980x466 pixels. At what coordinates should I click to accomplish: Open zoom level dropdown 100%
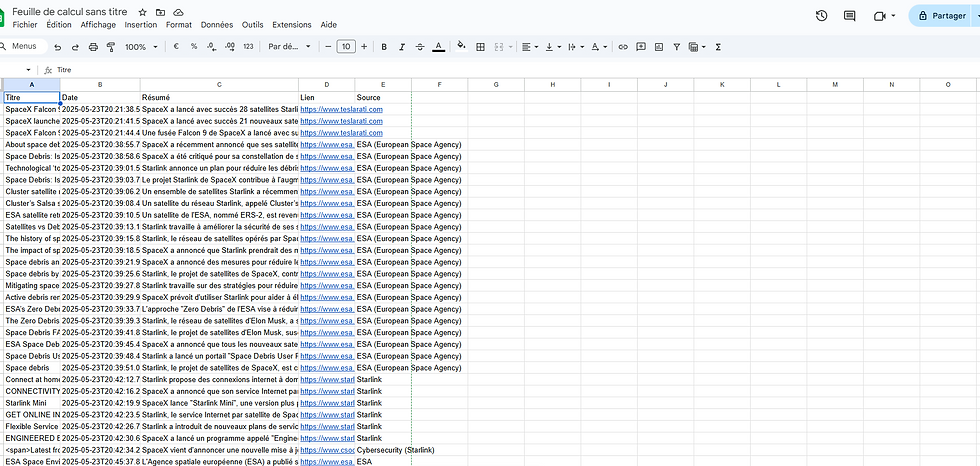(x=141, y=47)
